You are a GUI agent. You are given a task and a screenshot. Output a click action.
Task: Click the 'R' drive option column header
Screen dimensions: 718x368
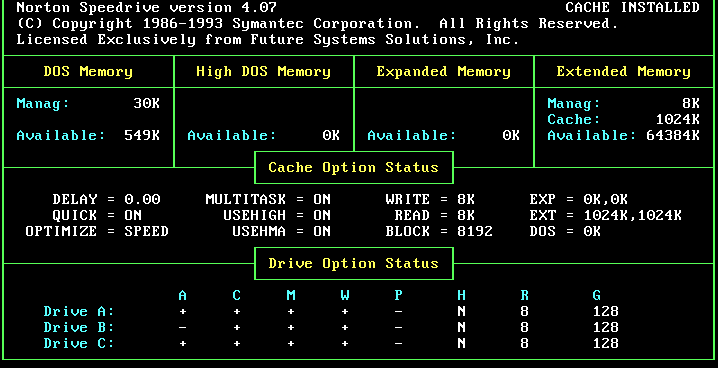524,296
